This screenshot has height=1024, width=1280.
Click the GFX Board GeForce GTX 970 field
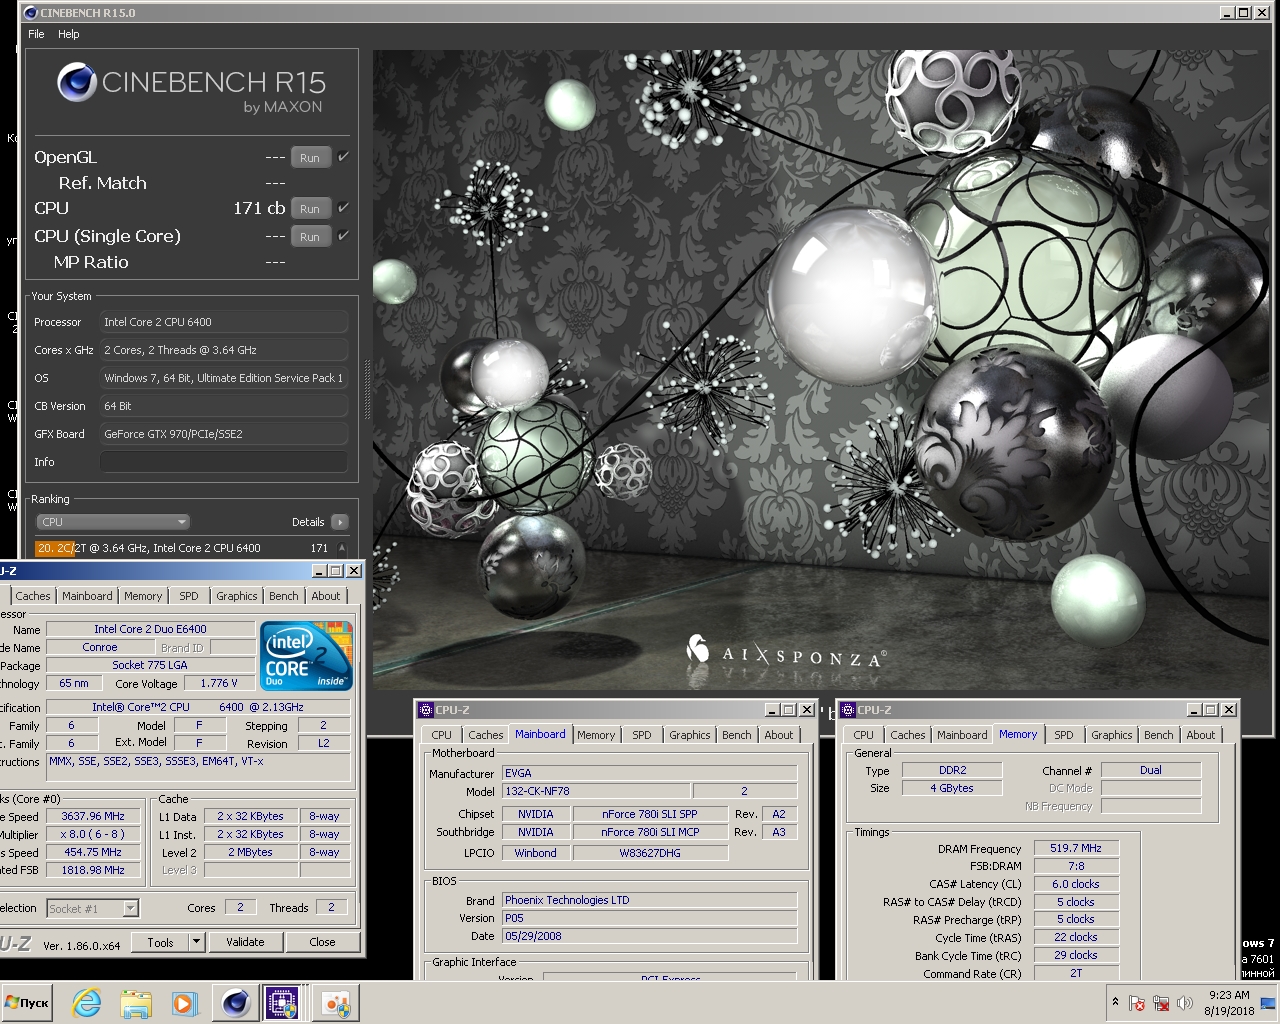[224, 434]
